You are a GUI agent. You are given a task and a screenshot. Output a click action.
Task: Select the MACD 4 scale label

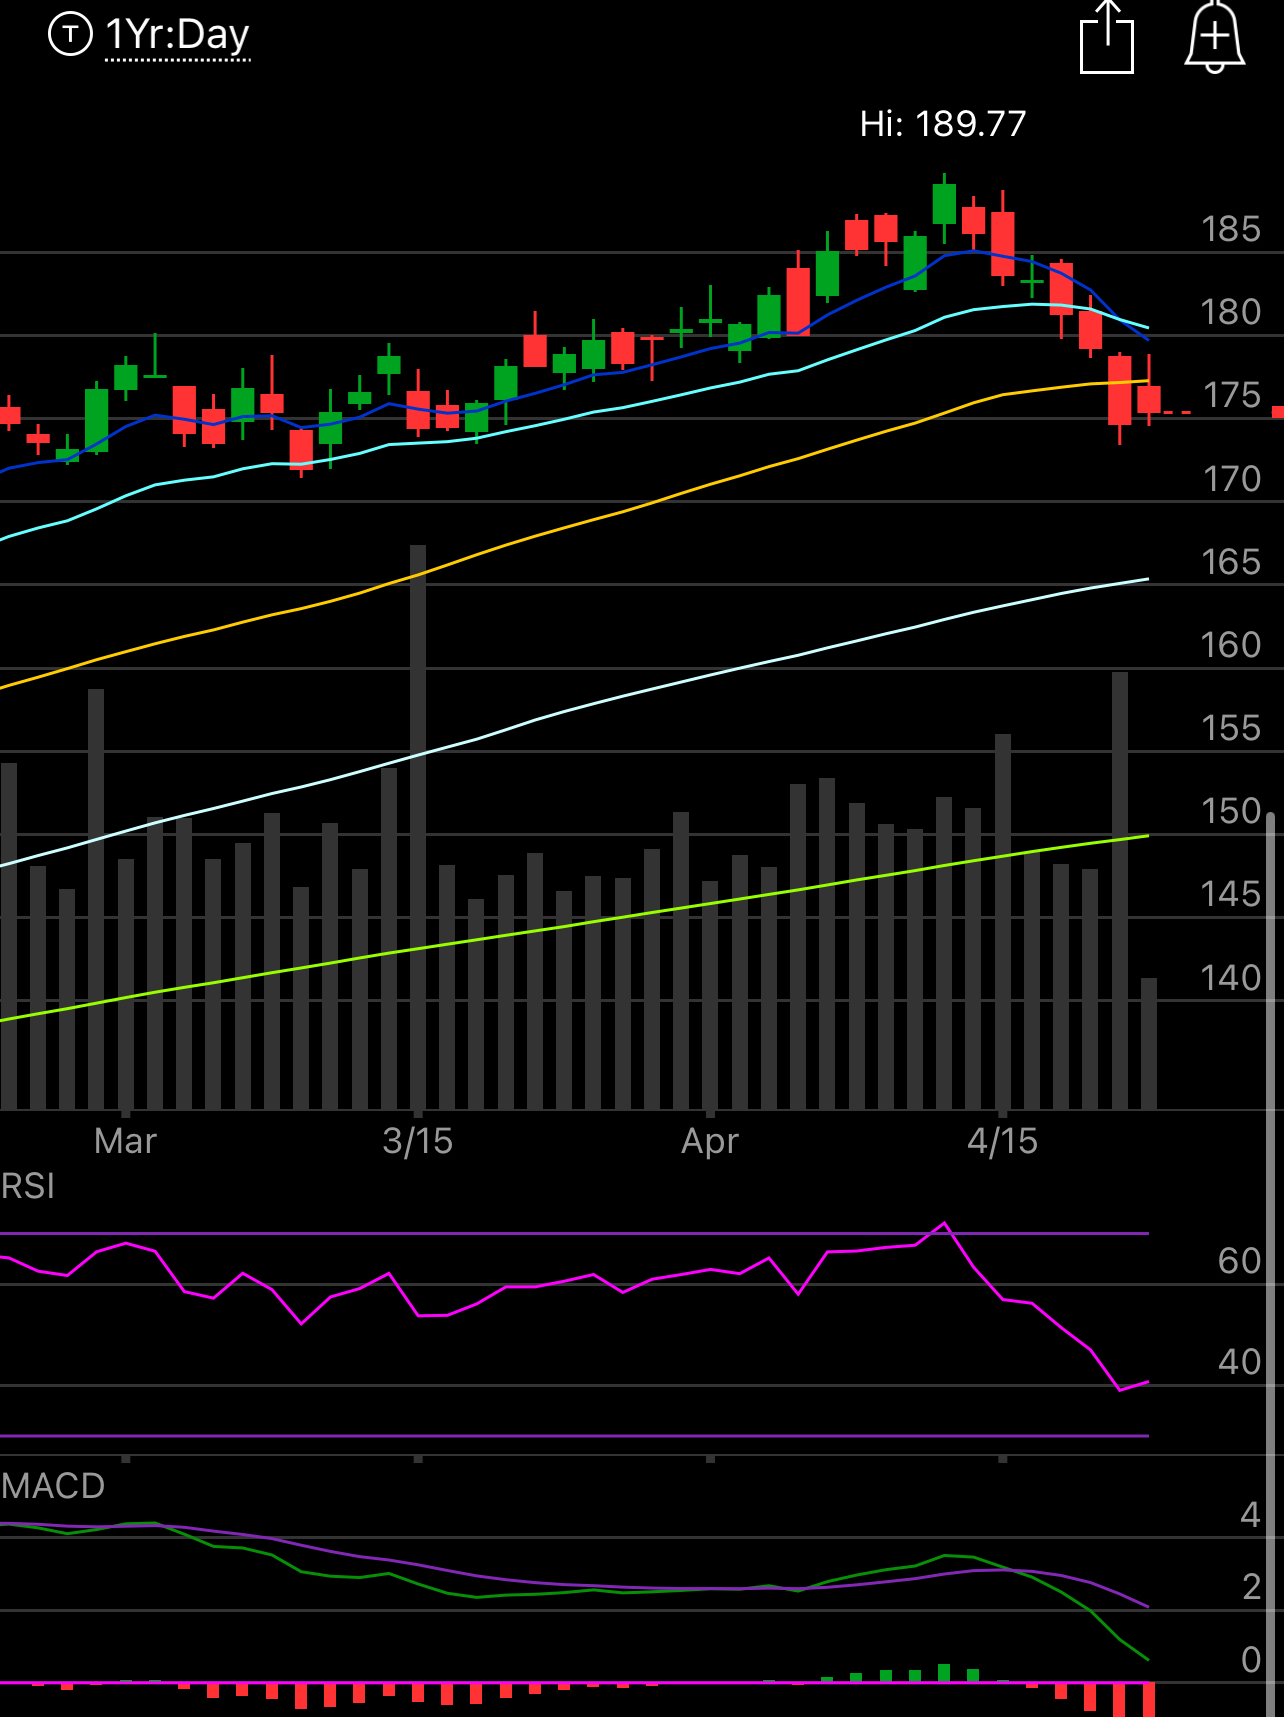pos(1250,1515)
